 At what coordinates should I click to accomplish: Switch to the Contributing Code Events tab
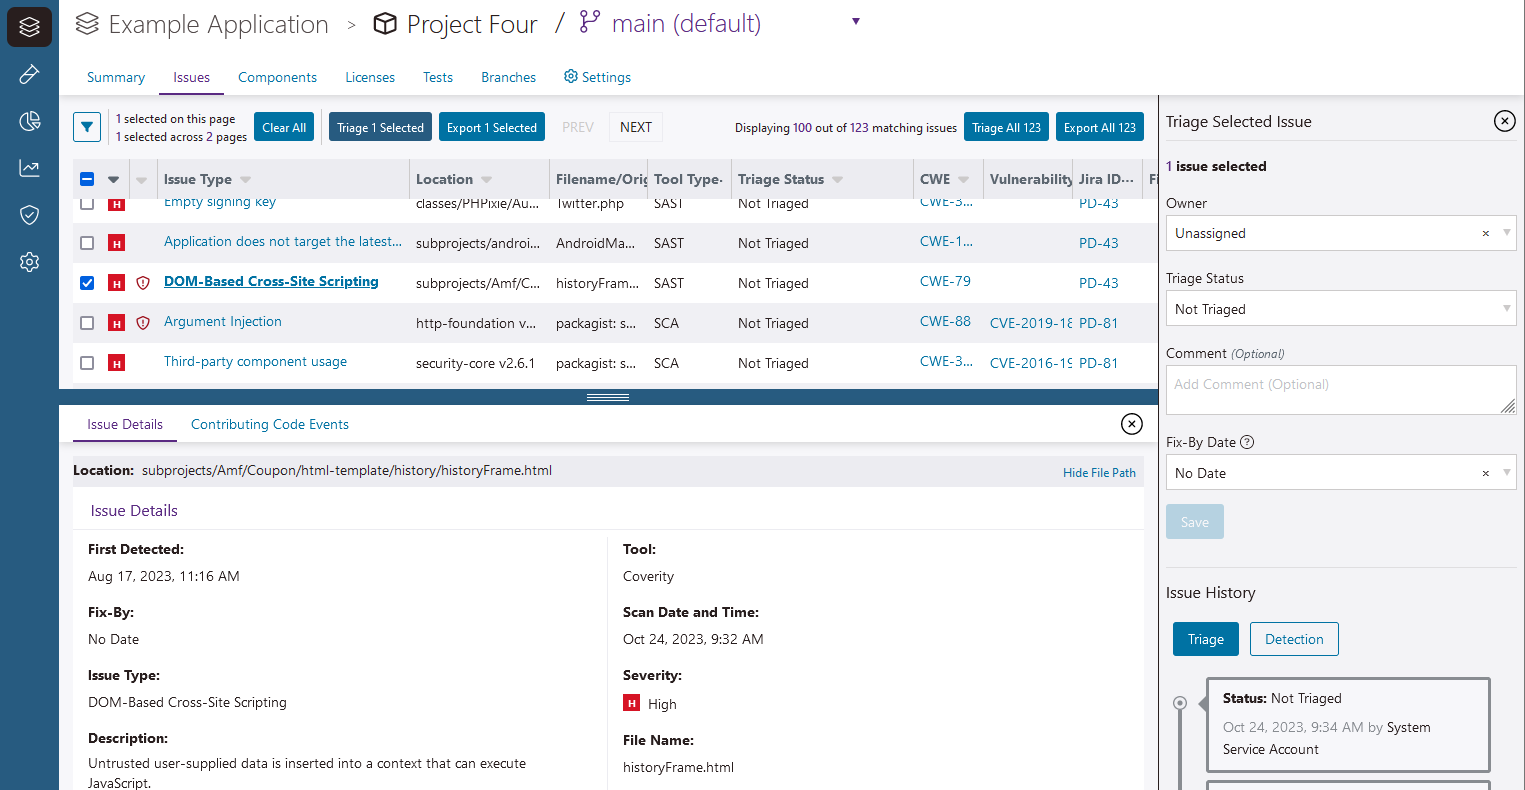[269, 424]
